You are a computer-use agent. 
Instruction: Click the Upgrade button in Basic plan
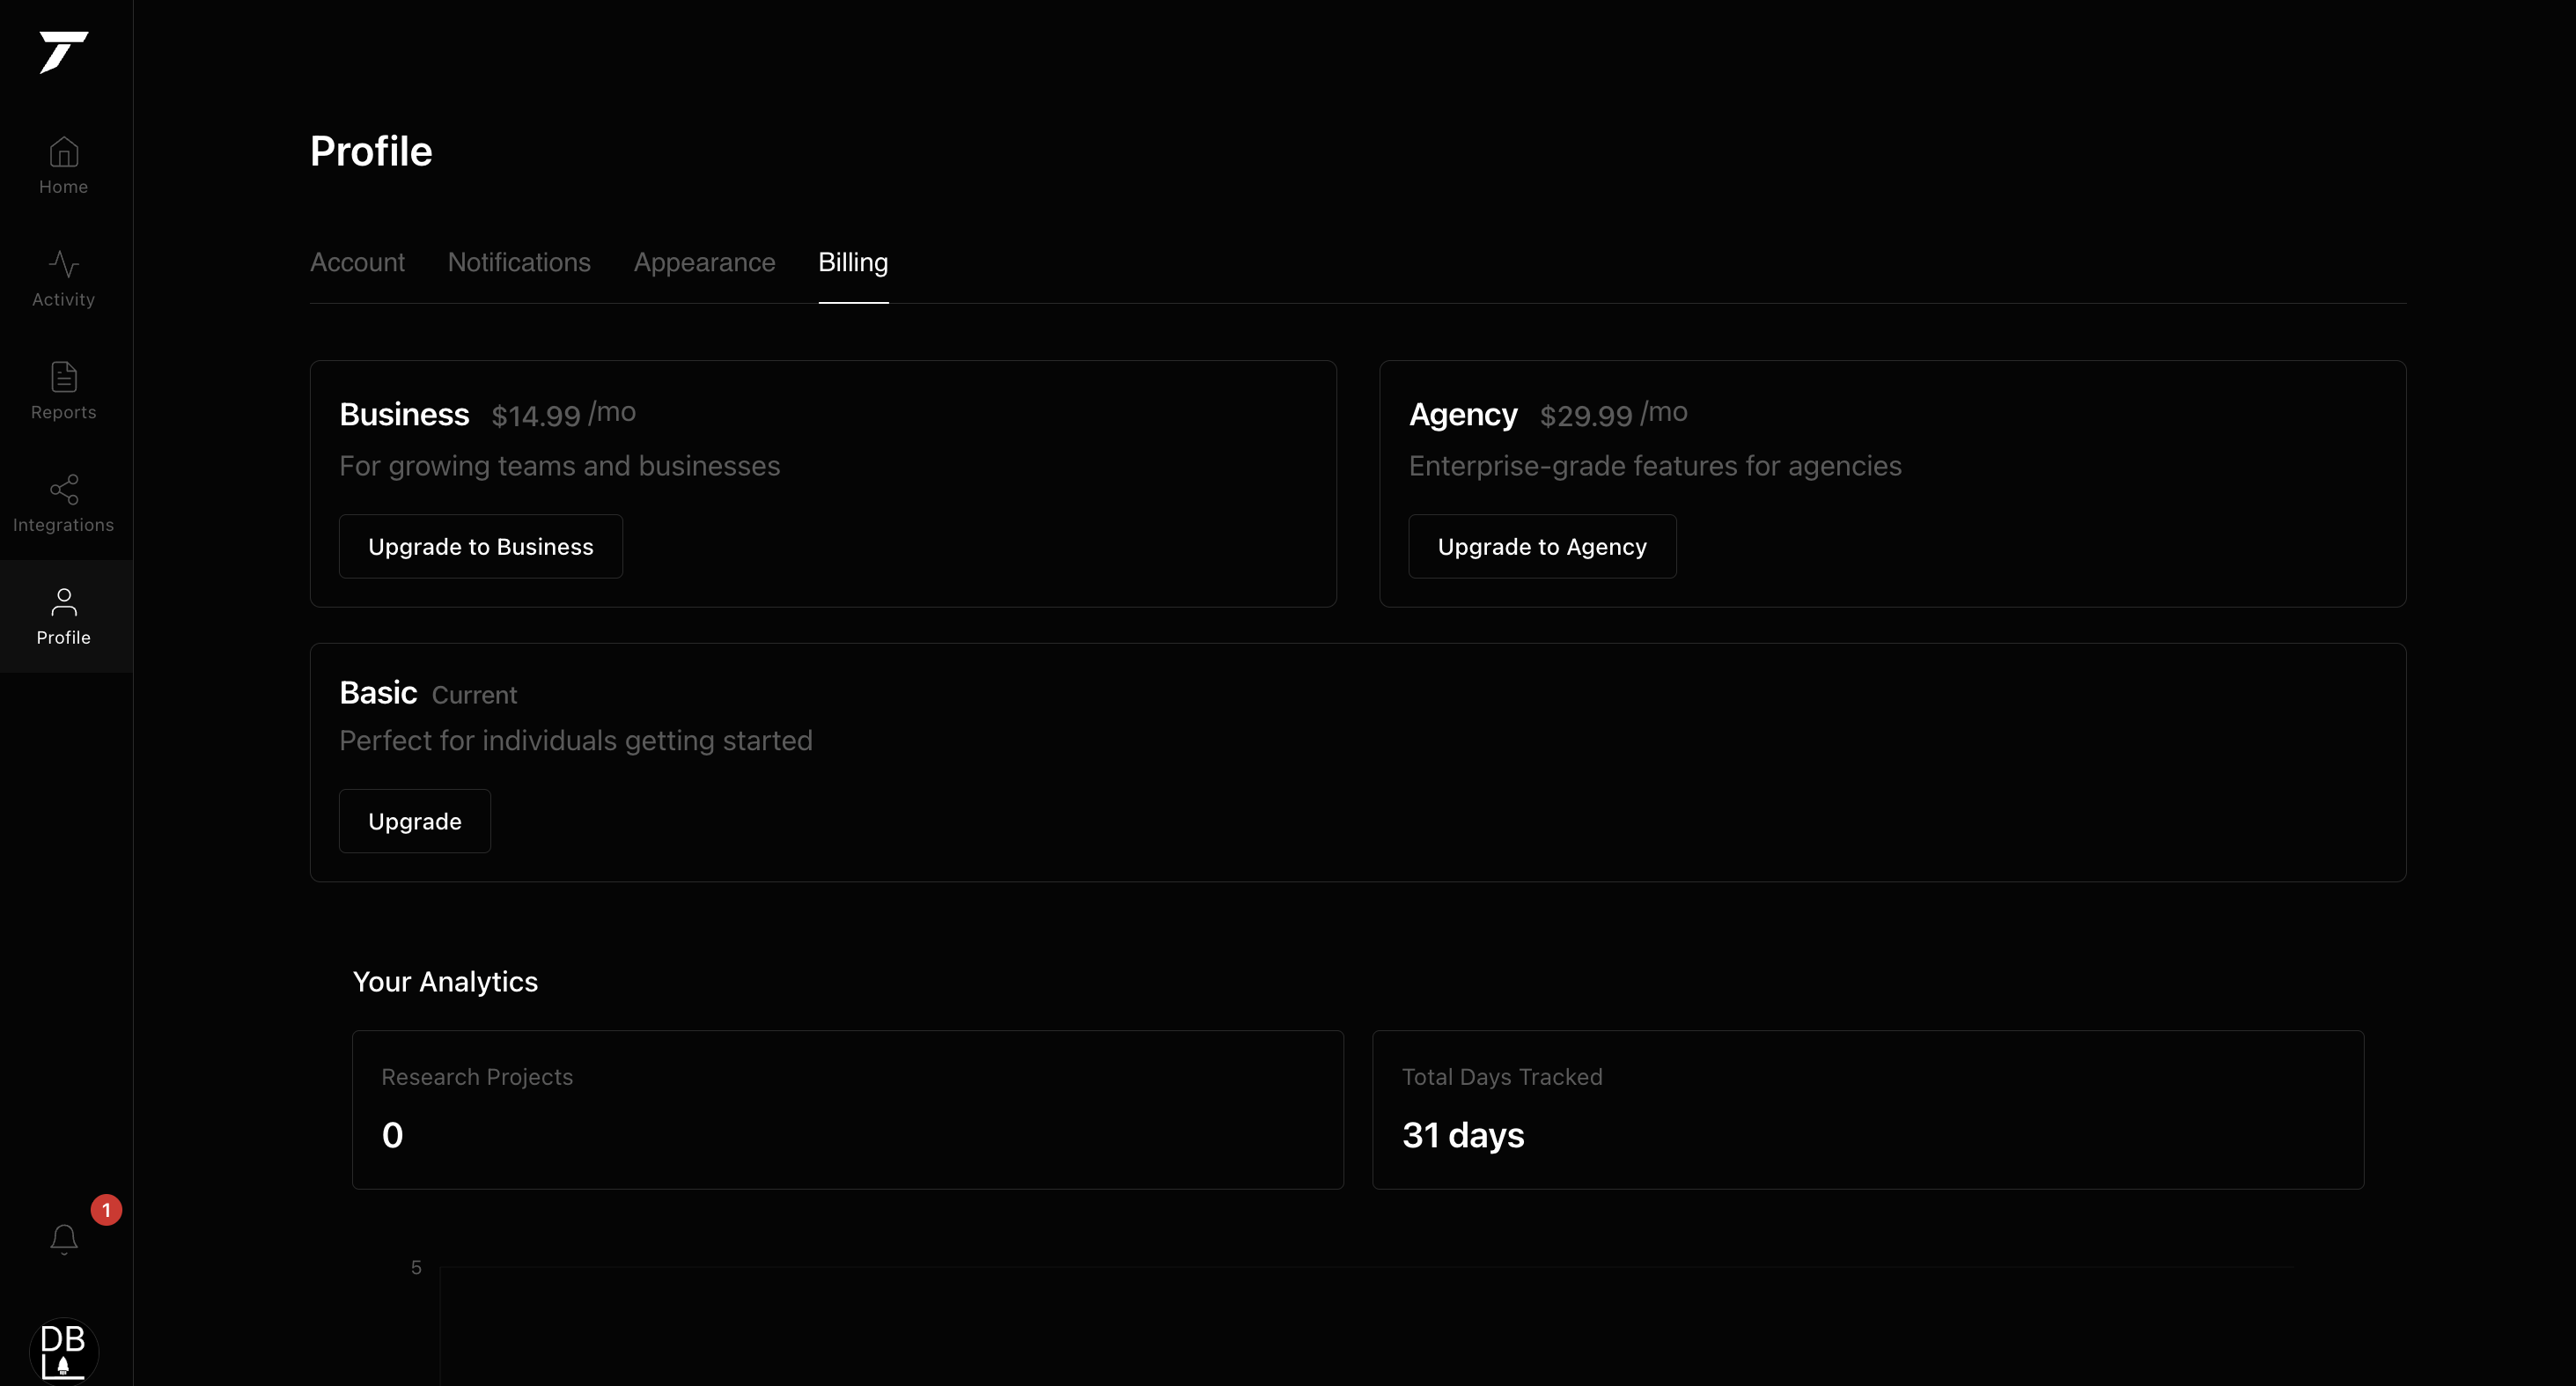(415, 821)
